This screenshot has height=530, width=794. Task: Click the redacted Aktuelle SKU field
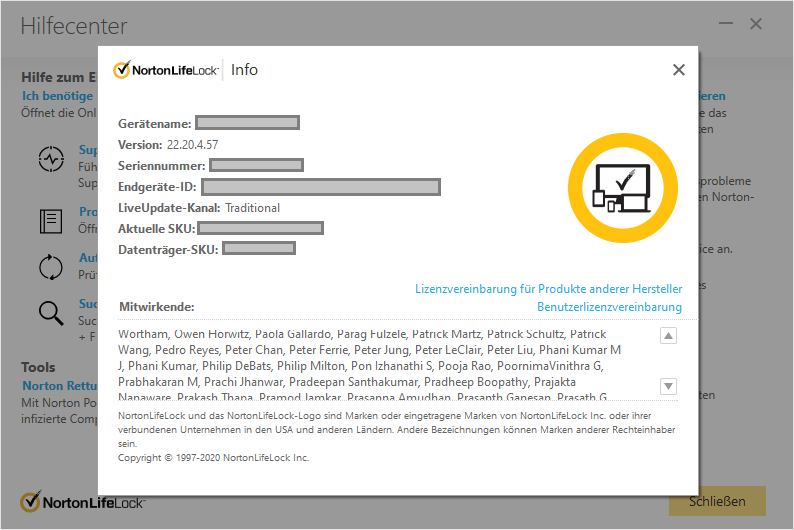click(x=261, y=228)
